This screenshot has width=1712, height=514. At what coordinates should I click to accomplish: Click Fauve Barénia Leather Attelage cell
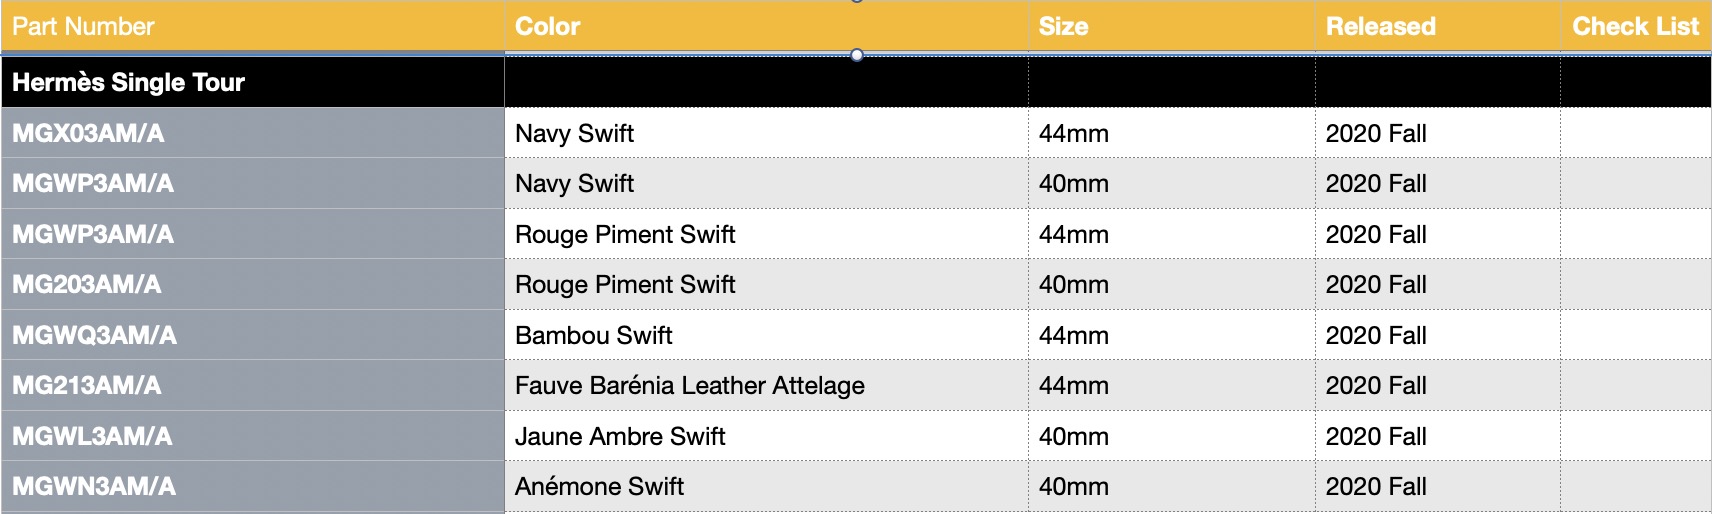tap(766, 385)
